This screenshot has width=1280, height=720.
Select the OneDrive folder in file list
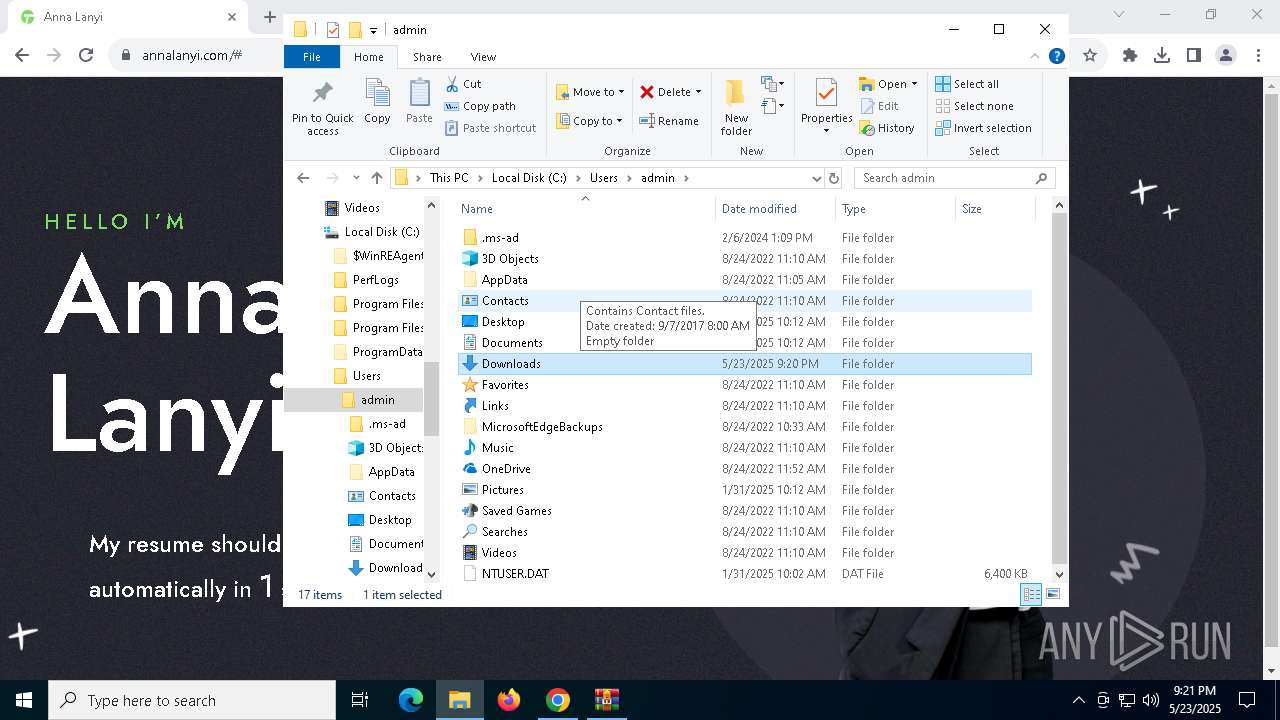744,469
